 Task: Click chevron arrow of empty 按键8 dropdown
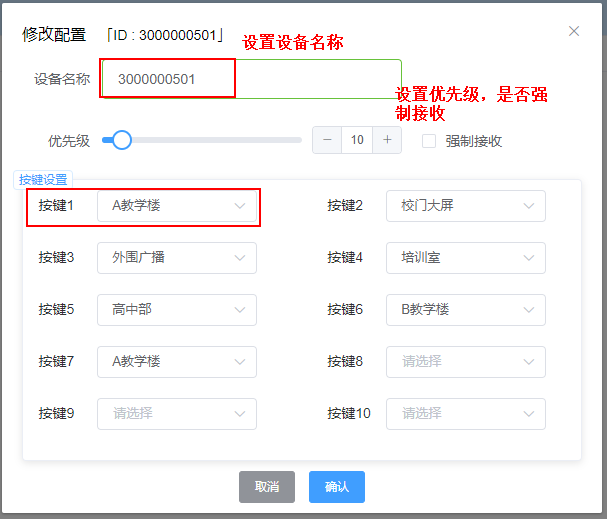(528, 362)
